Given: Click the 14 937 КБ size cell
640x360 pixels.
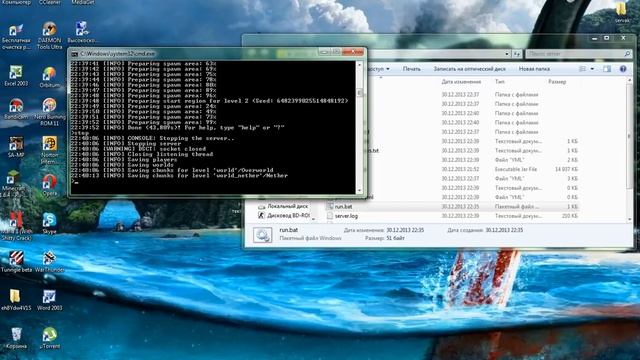Looking at the screenshot, I should click(566, 169).
